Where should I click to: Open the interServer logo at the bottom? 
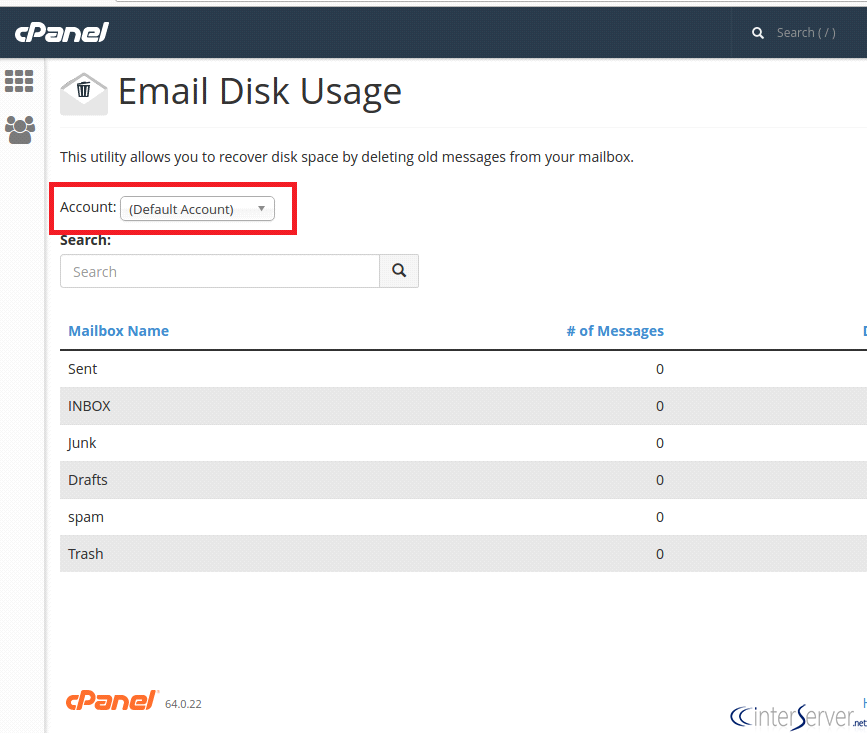795,716
